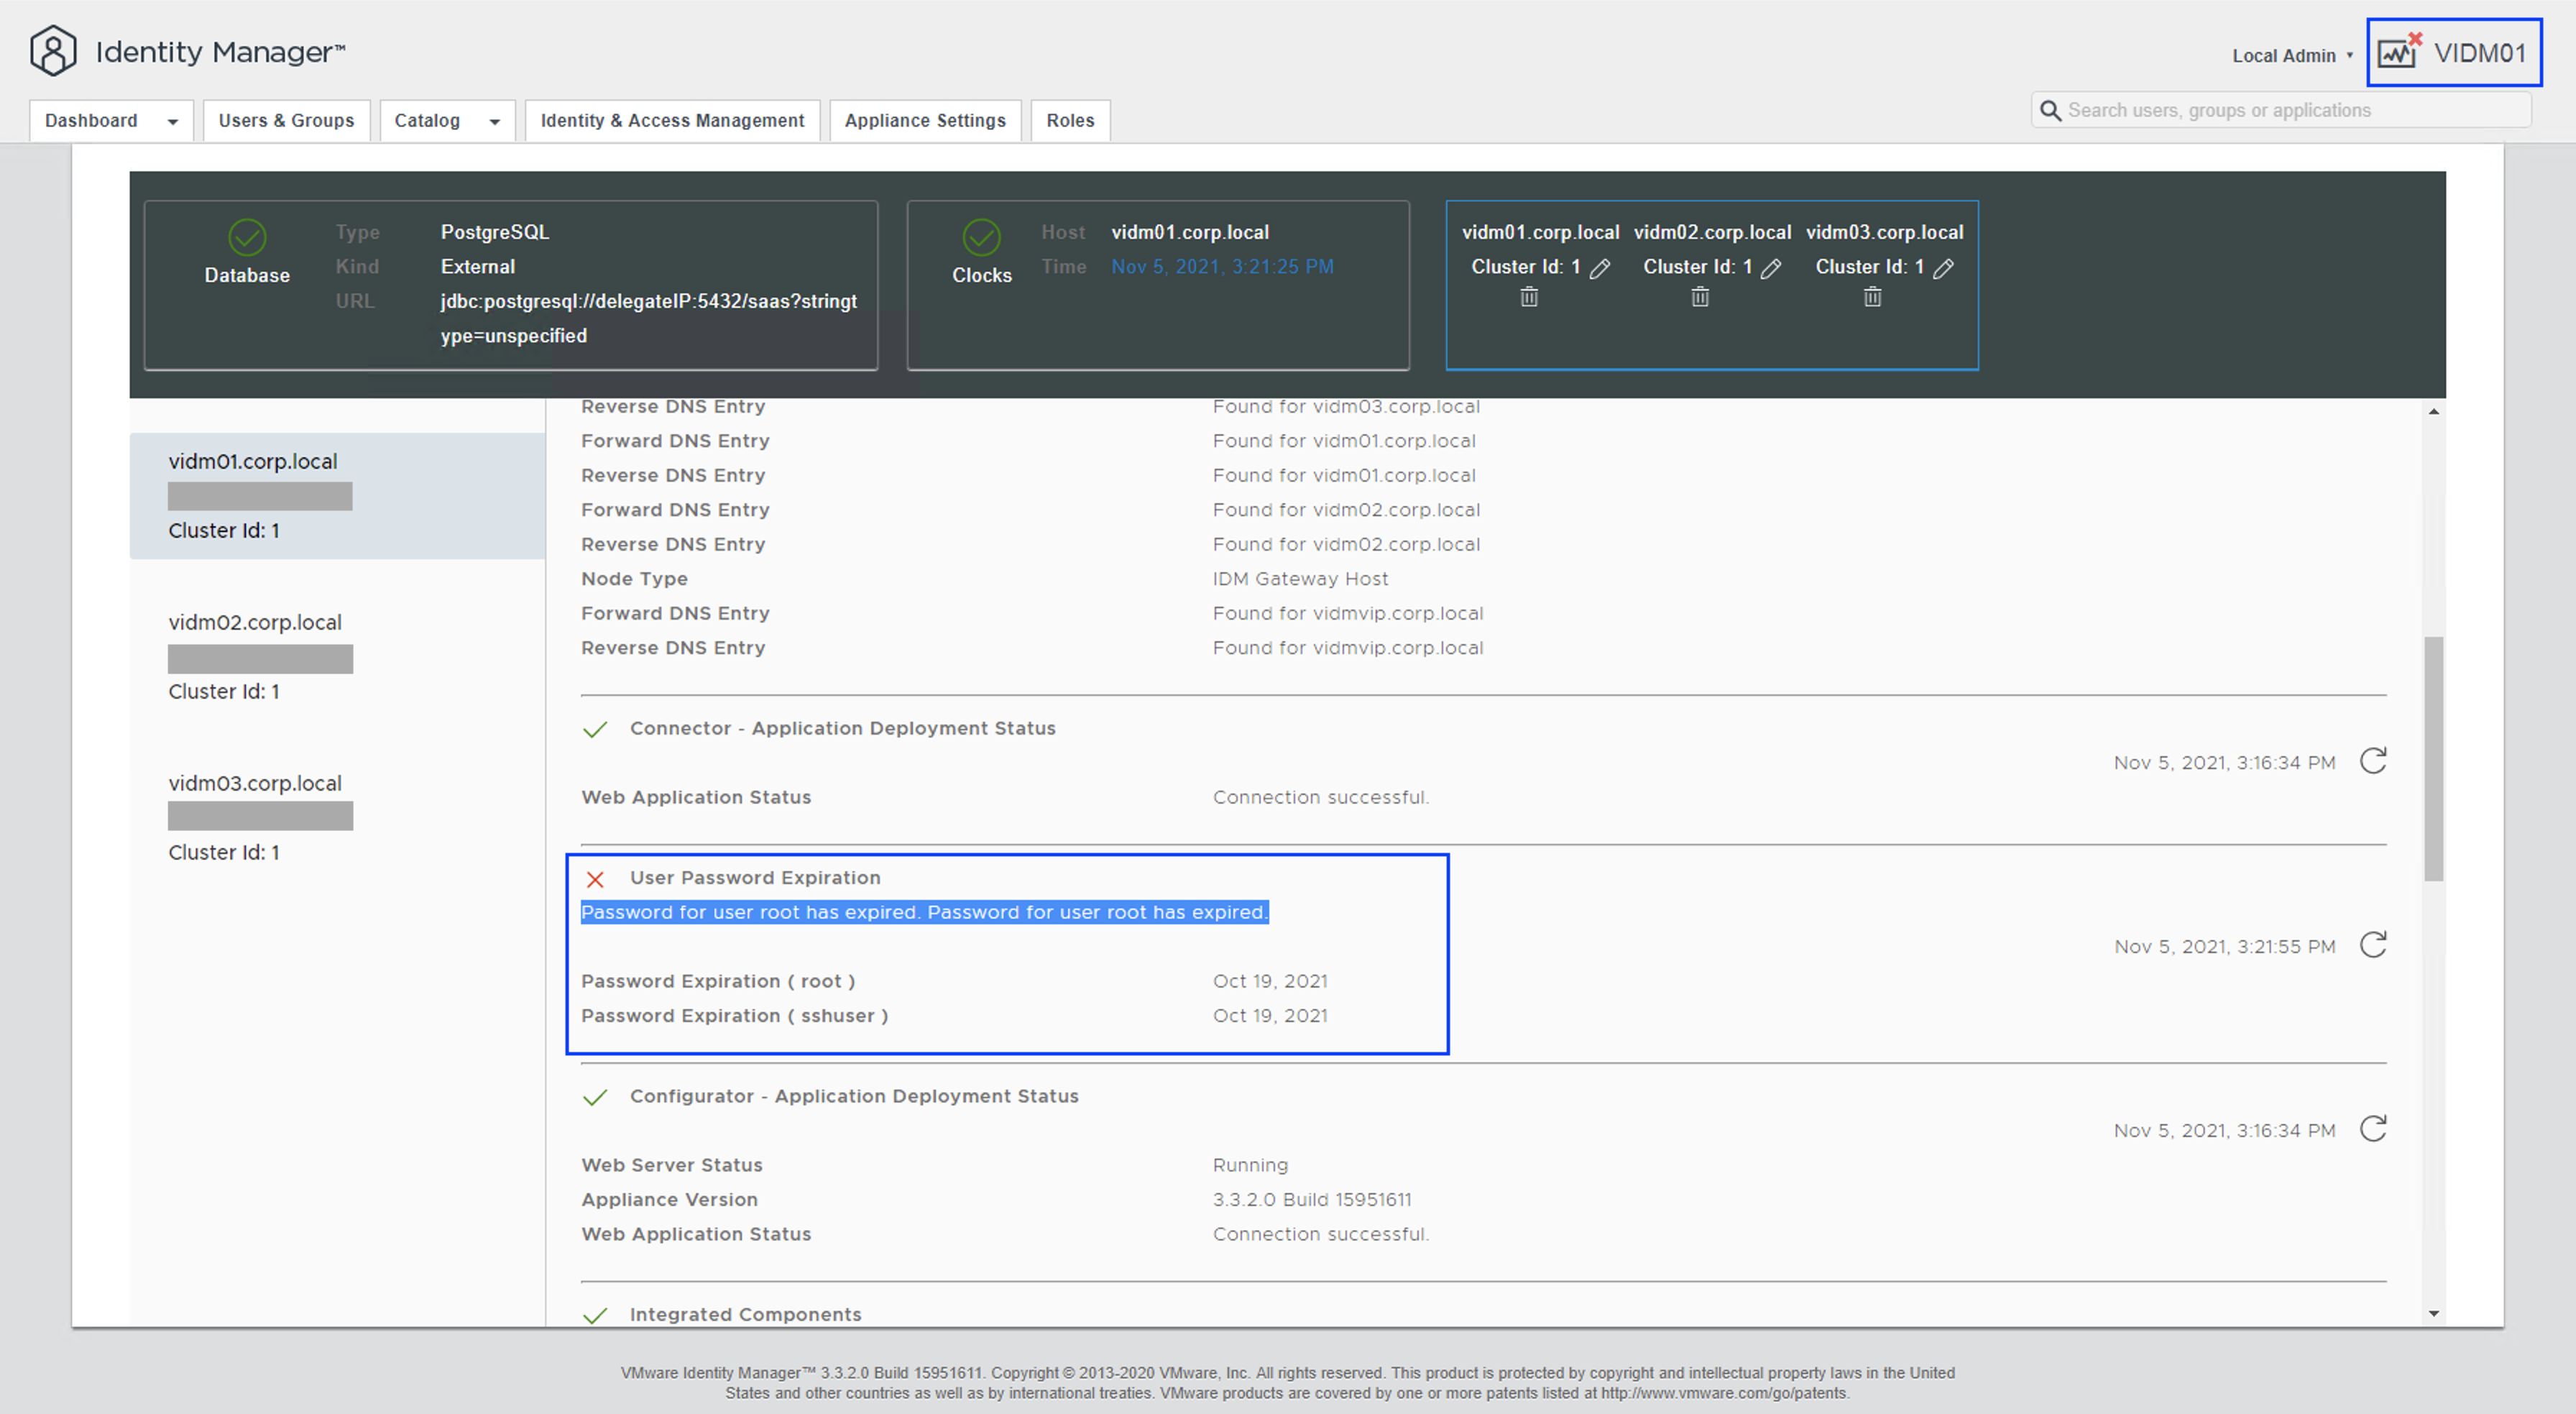Switch to Appliance Settings tab
This screenshot has width=2576, height=1414.
coord(925,120)
